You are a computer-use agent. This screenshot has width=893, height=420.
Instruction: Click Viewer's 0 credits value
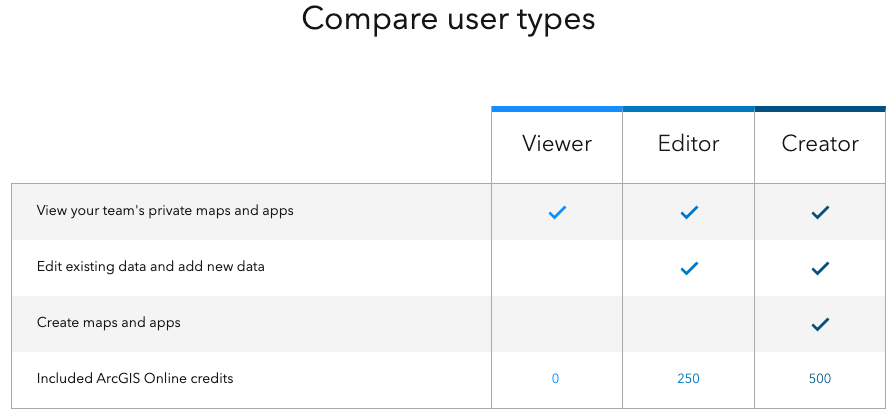pos(555,379)
